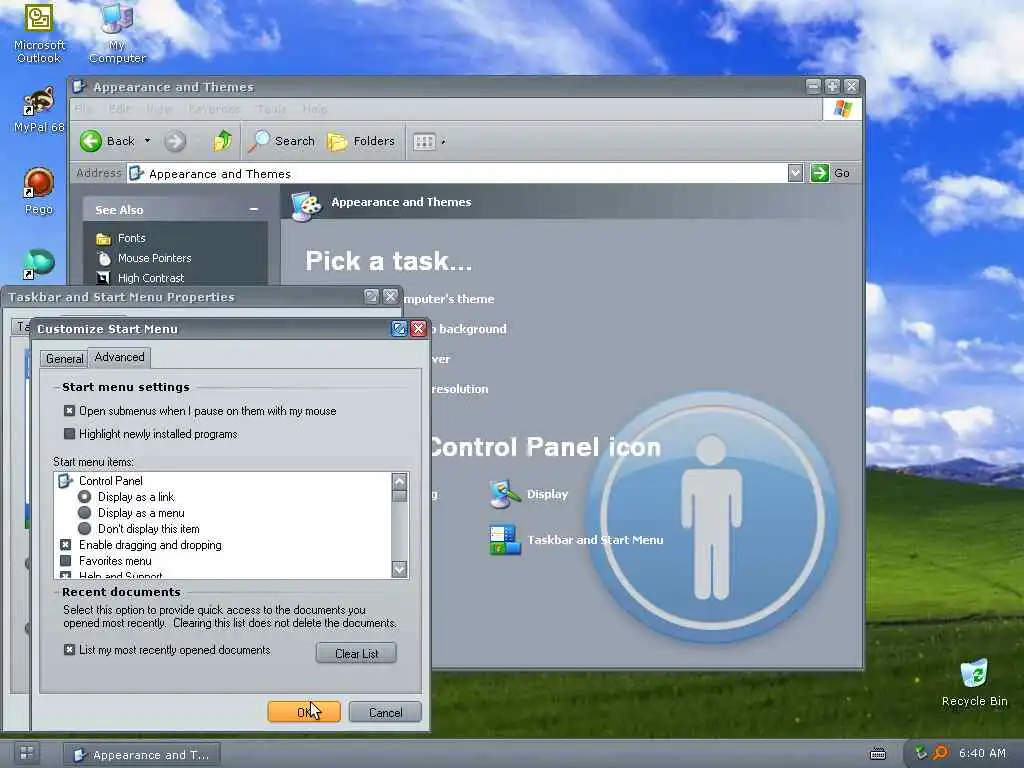Open Microsoft Outlook desktop icon
Screen dimensions: 1024x768
tap(39, 33)
